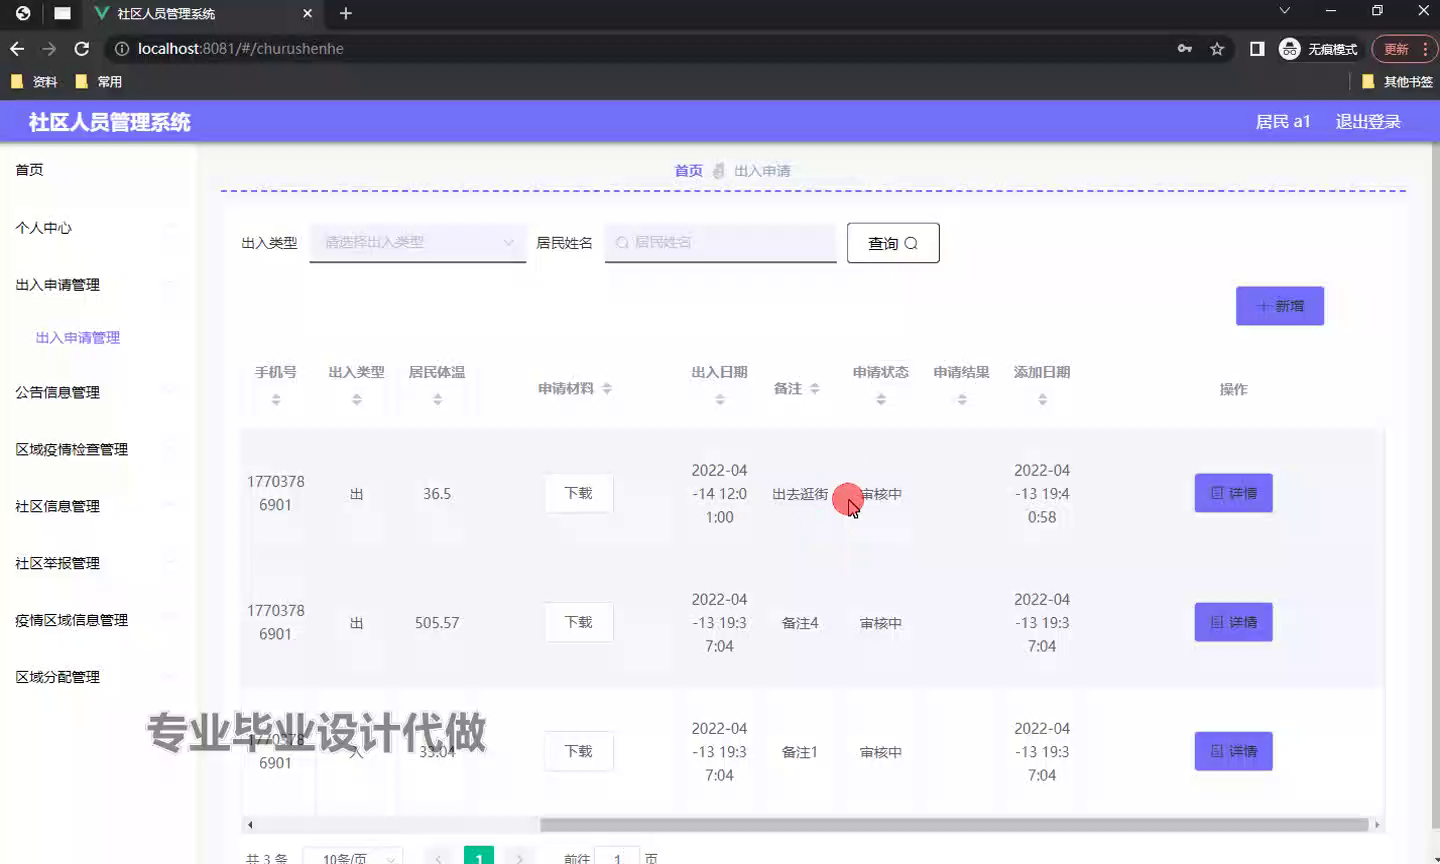
Task: Sort by 出入类型 column
Action: tap(357, 399)
